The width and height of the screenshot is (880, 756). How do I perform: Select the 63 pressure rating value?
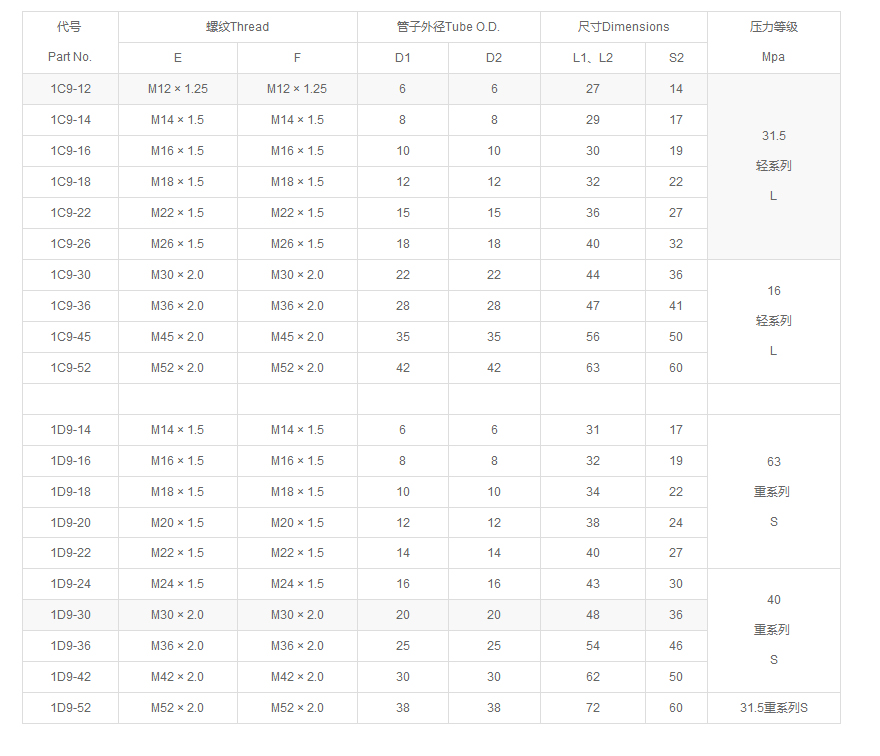[773, 462]
